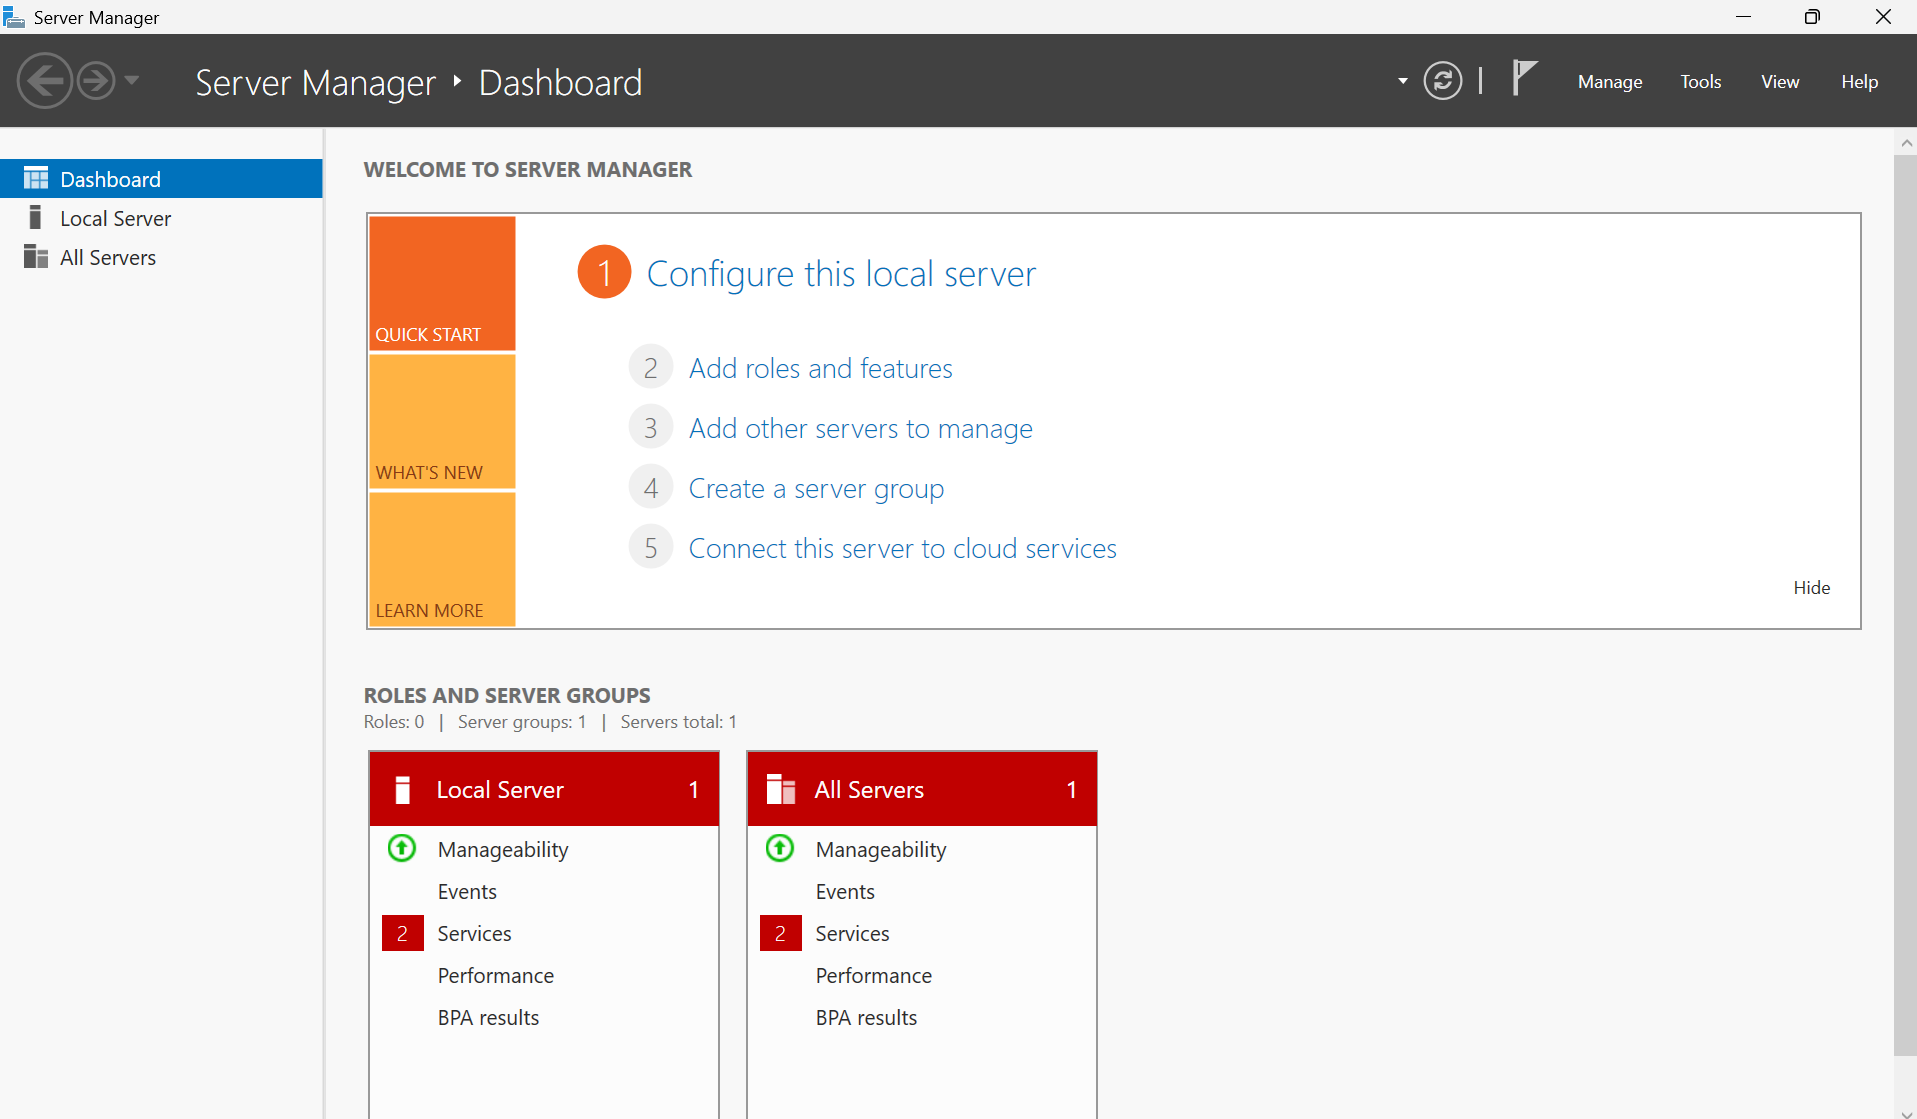Open the Local Server tile header
This screenshot has width=1917, height=1119.
544,789
